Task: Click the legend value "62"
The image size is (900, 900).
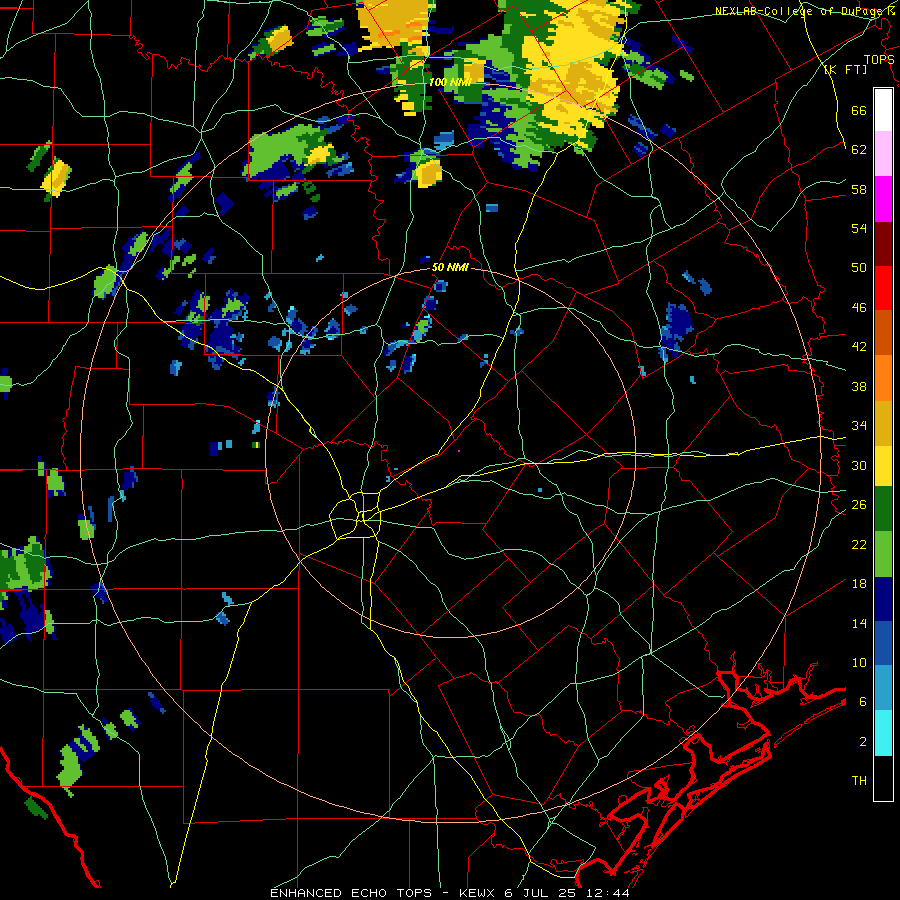Action: coord(859,150)
